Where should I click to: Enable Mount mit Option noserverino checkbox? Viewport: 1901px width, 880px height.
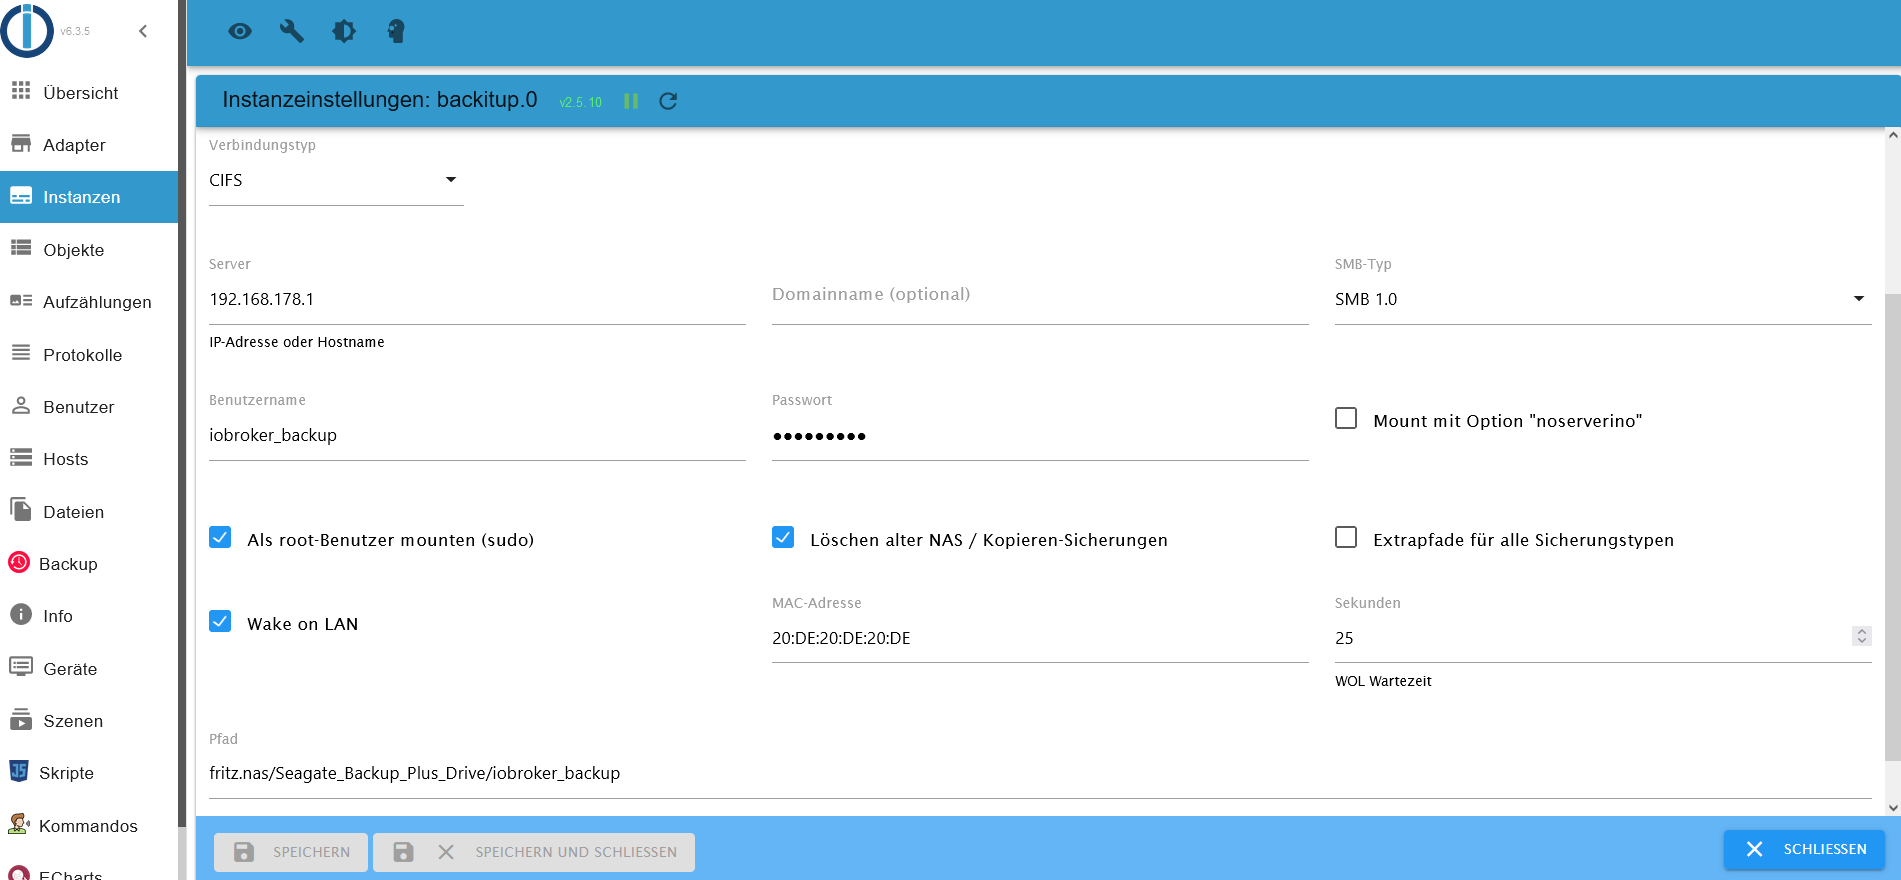point(1346,419)
